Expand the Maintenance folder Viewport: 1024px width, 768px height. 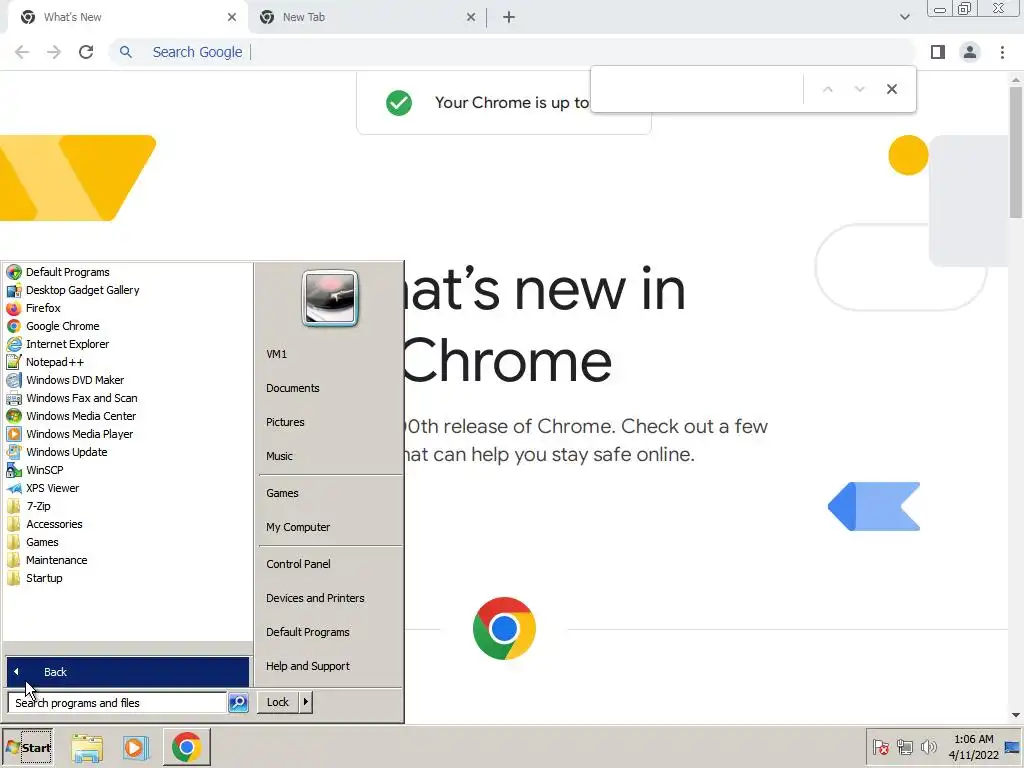click(56, 560)
